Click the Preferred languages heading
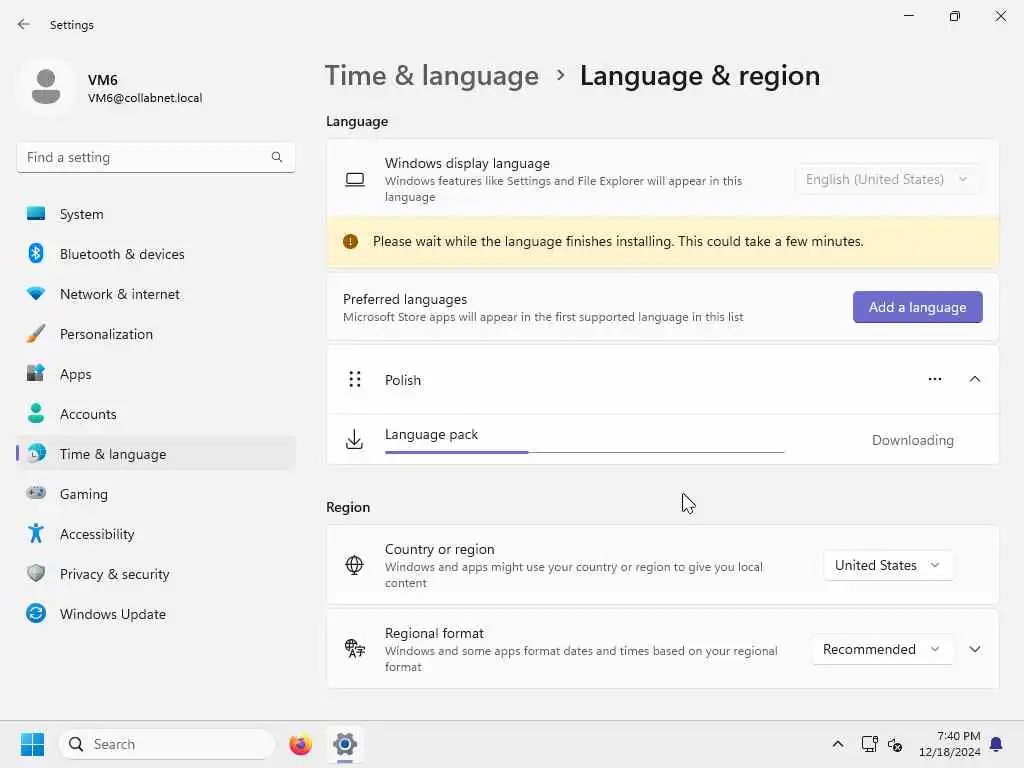The width and height of the screenshot is (1024, 768). click(x=405, y=299)
